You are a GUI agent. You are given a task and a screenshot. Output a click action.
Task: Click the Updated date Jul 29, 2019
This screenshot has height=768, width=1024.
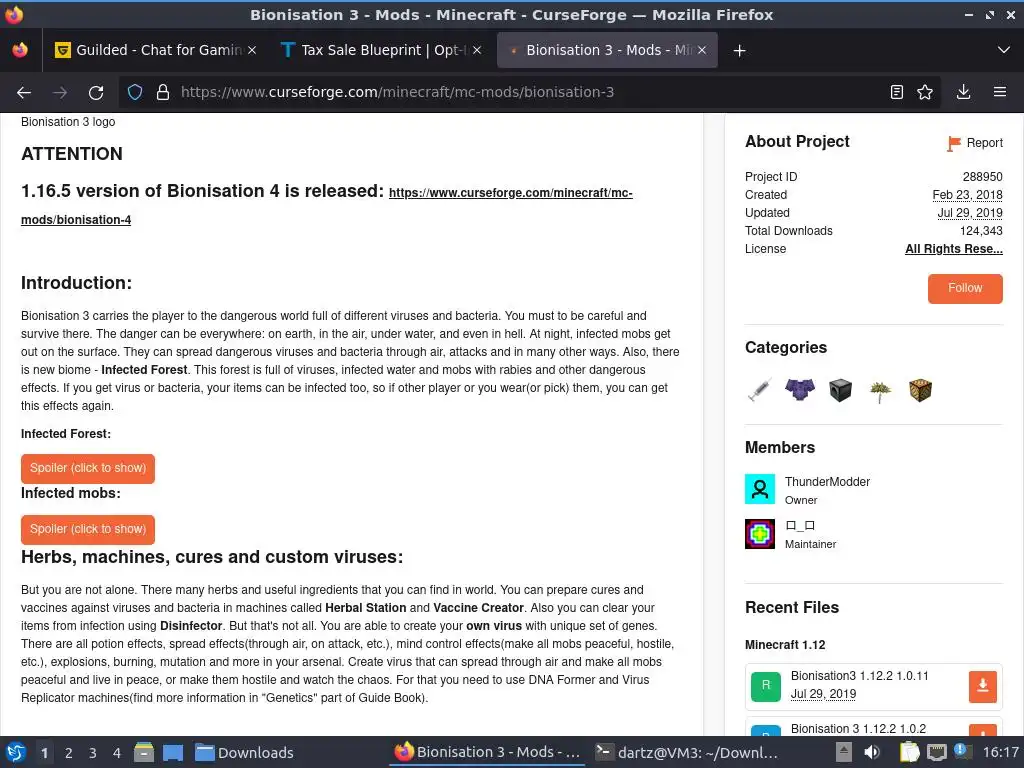[970, 213]
